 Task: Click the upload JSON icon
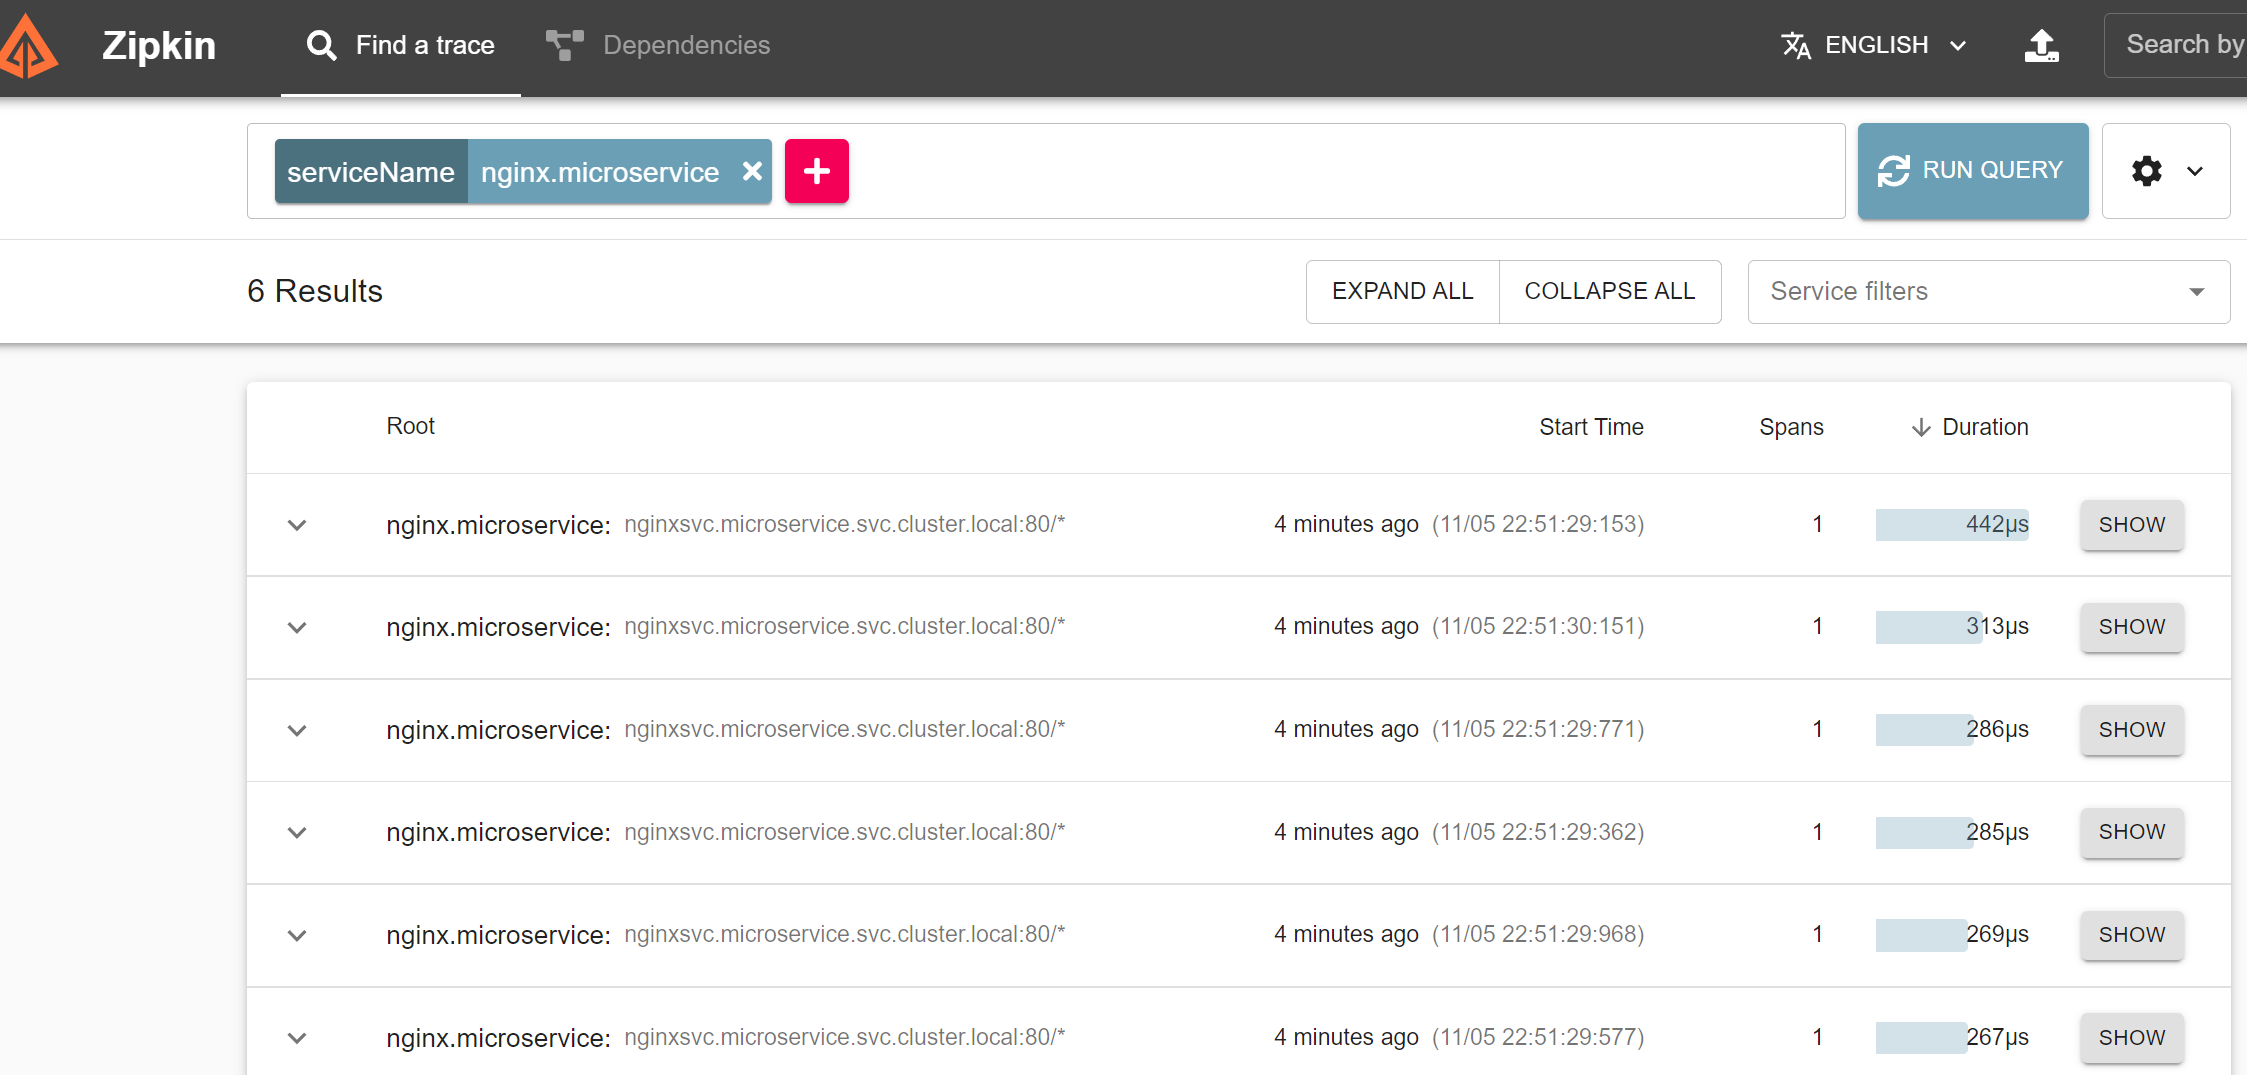click(x=2041, y=46)
